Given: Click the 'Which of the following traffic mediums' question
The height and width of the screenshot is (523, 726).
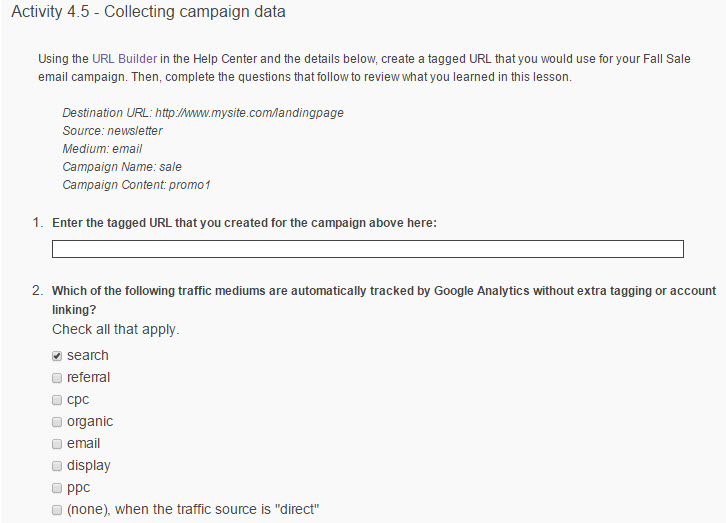Looking at the screenshot, I should [x=384, y=300].
